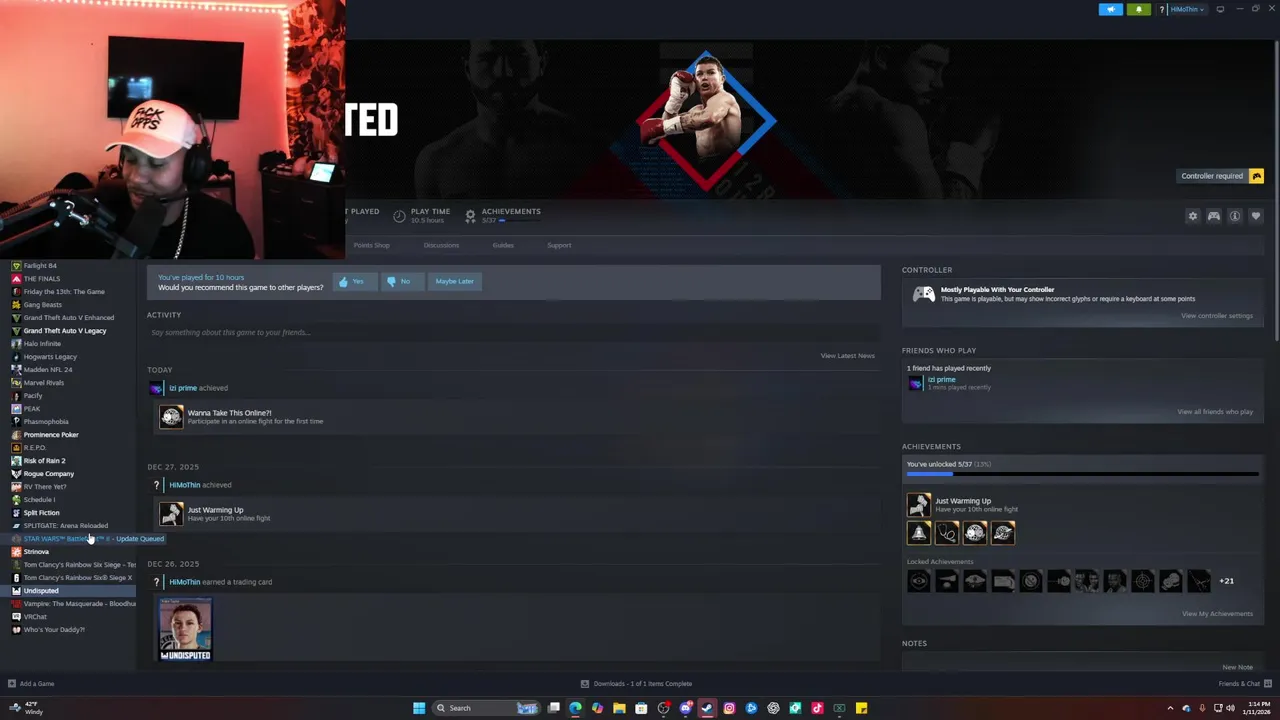Open HiMoThin account dropdown
This screenshot has height=720, width=1280.
(1188, 9)
